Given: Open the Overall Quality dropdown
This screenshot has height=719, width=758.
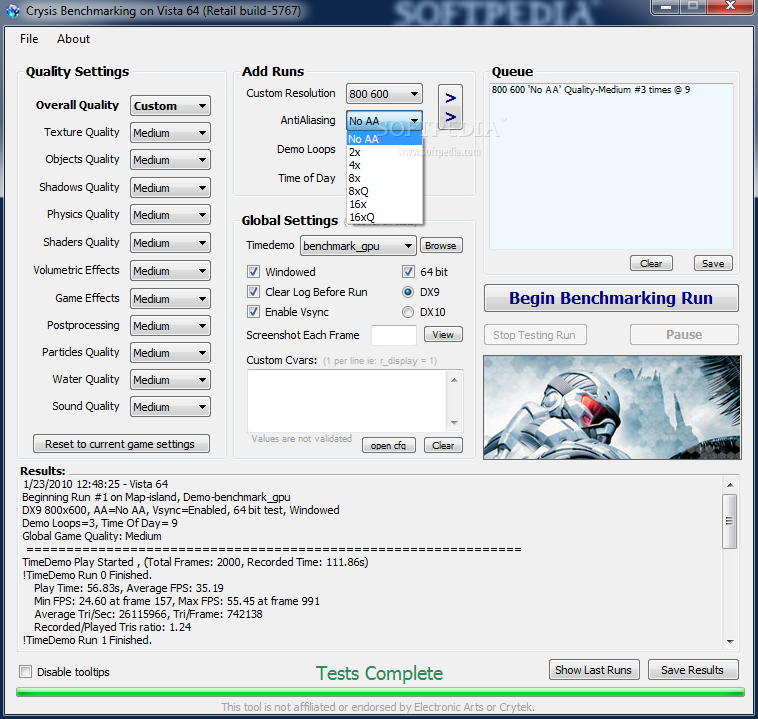Looking at the screenshot, I should (170, 105).
